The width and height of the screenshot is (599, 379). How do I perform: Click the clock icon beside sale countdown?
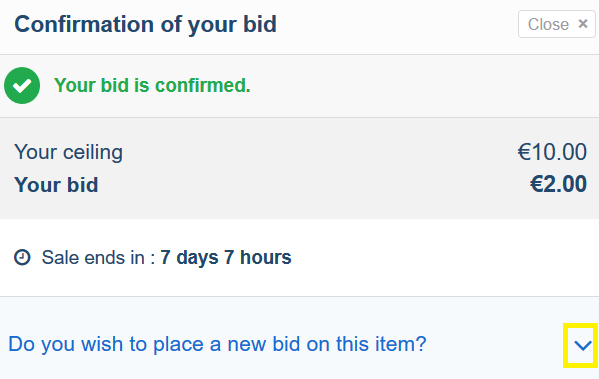[22, 257]
